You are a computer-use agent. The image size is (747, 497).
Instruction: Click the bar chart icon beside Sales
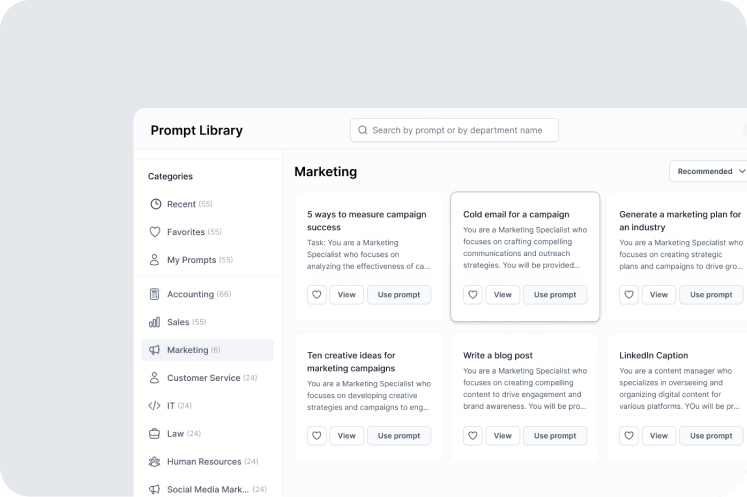(x=155, y=322)
